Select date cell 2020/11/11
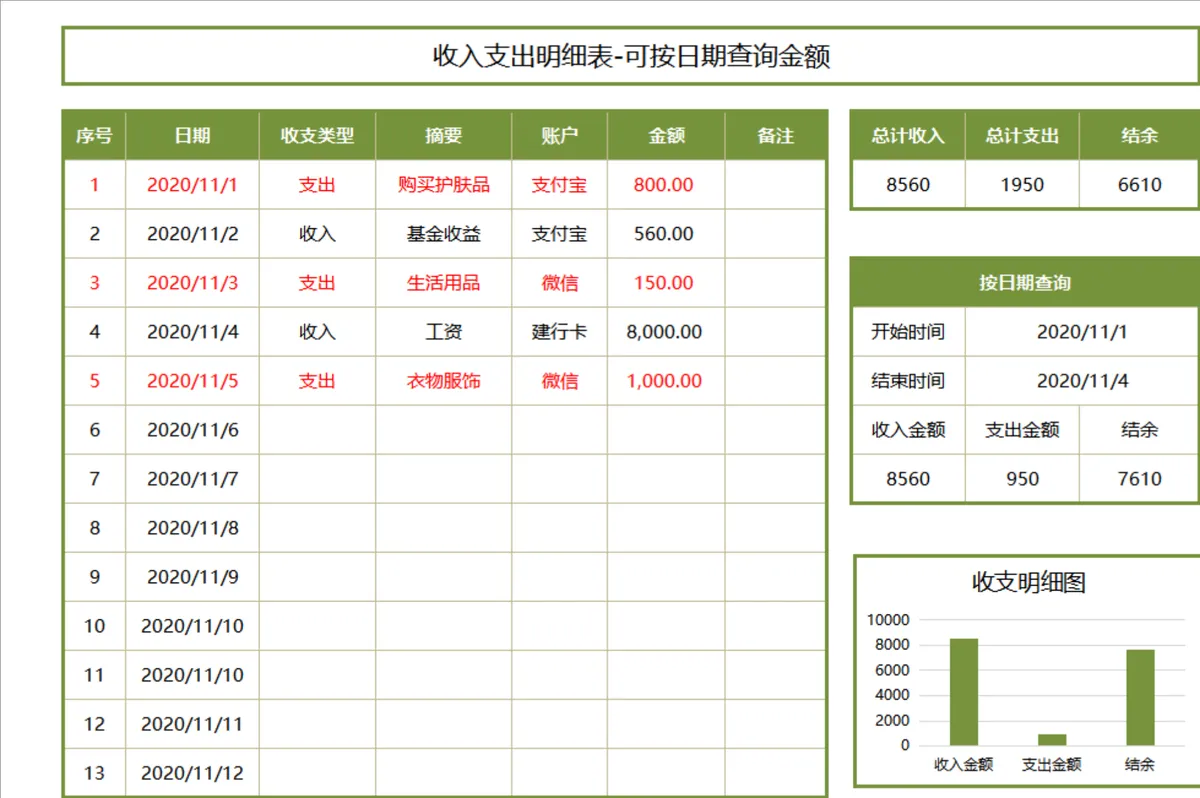This screenshot has height=798, width=1200. coord(193,724)
